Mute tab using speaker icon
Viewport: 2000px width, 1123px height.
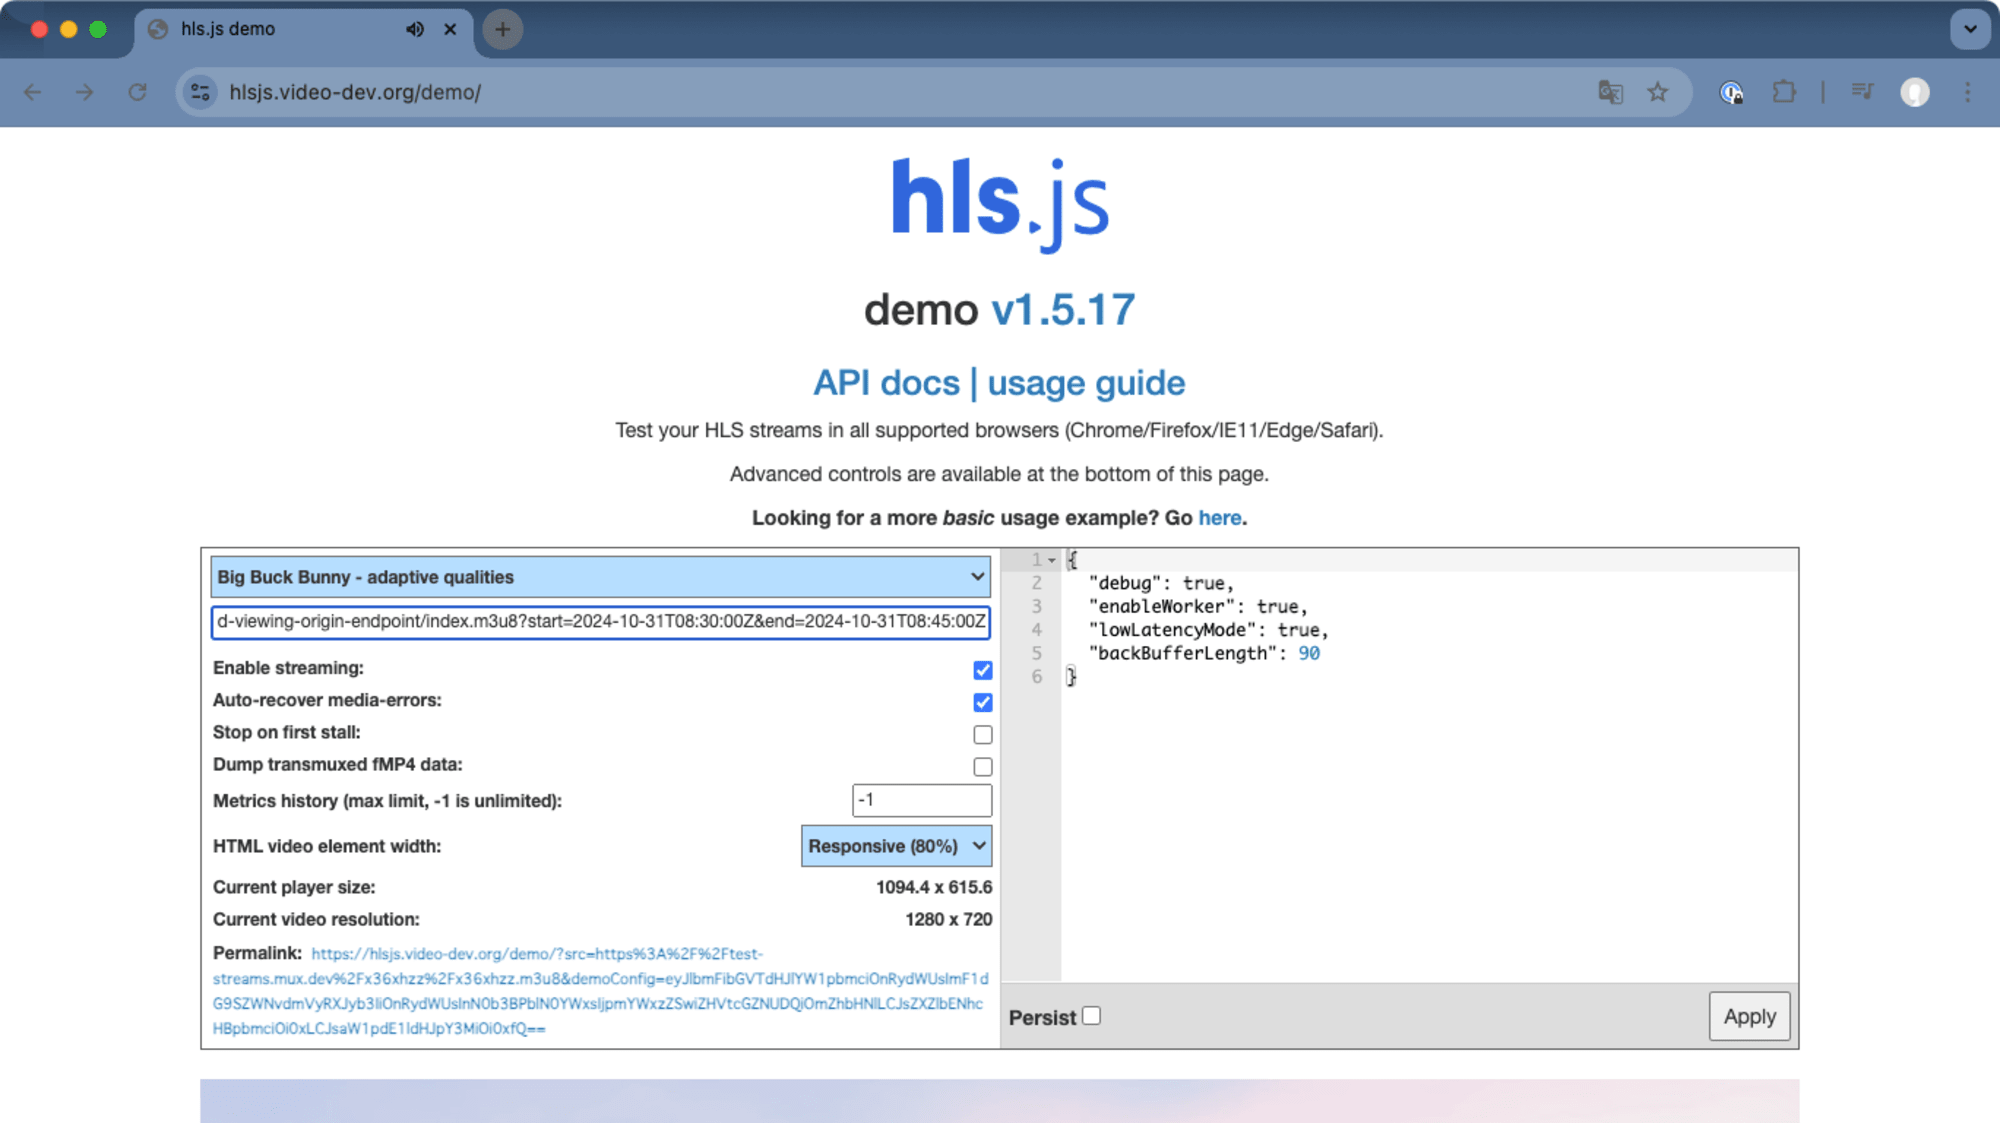414,29
